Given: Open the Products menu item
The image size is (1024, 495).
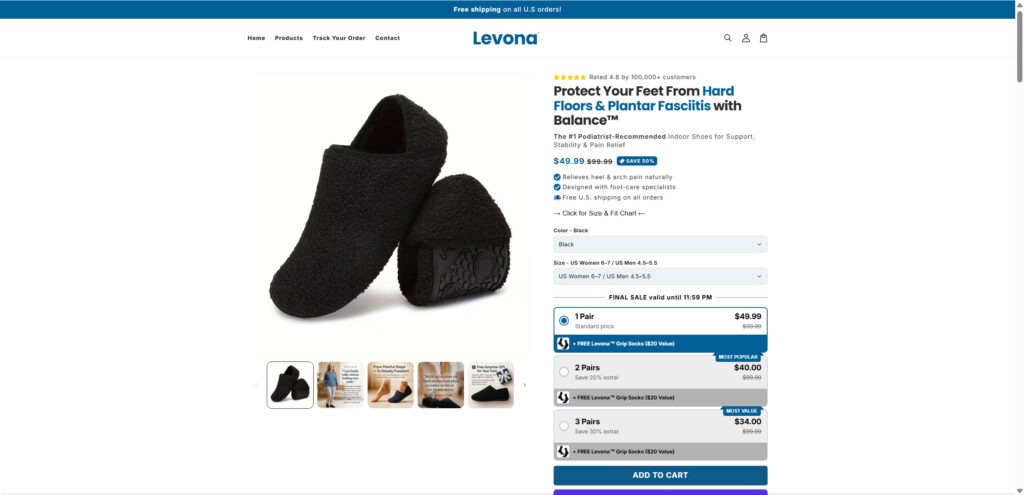Looking at the screenshot, I should pos(289,38).
